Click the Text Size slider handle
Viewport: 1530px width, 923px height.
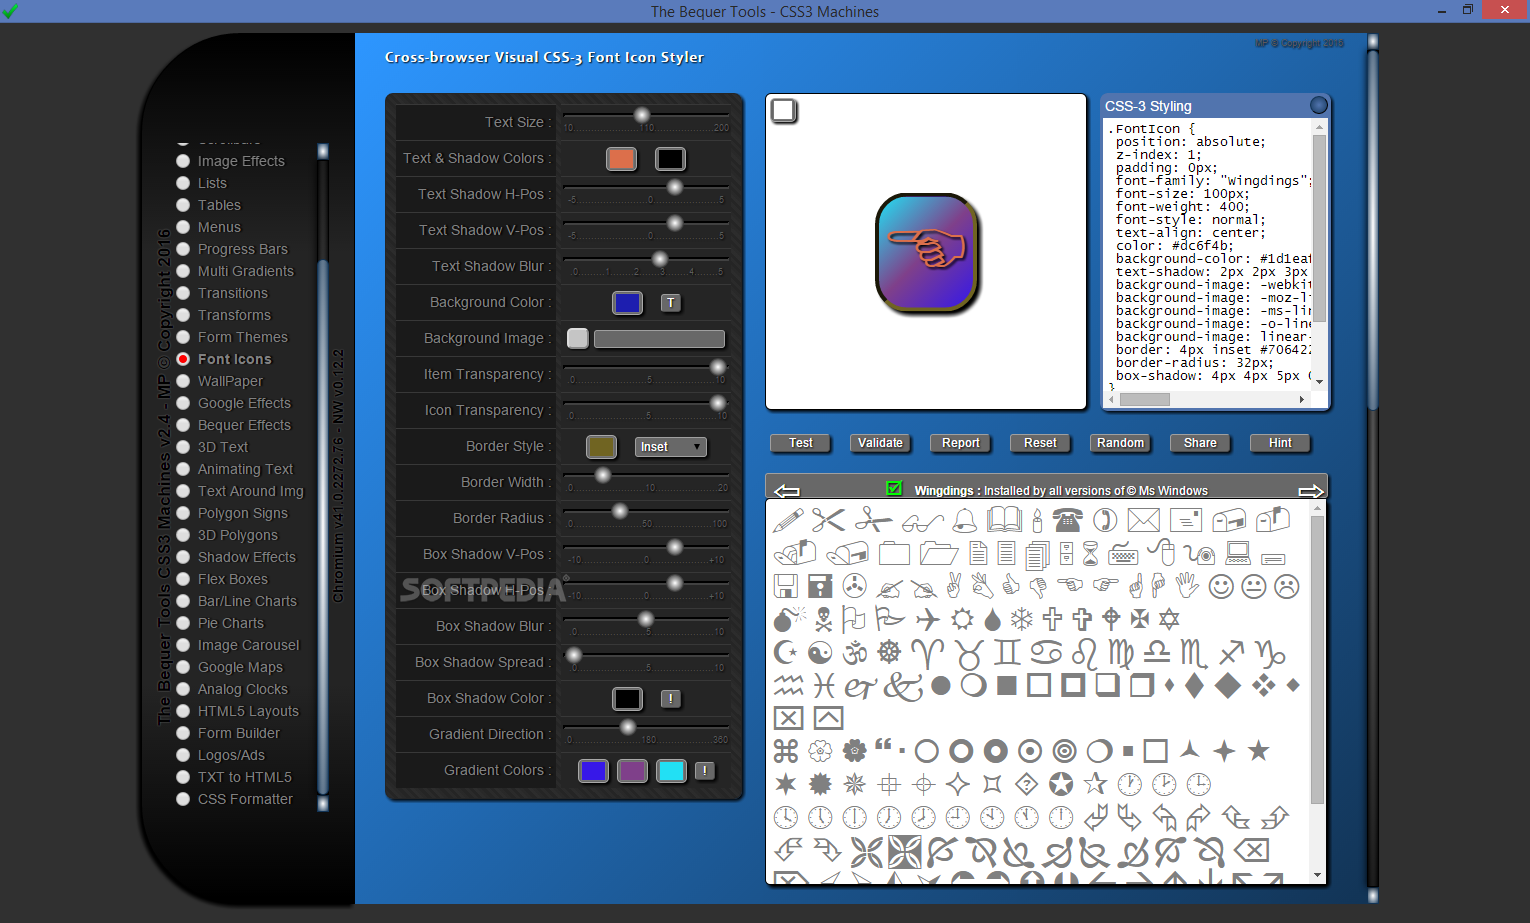pos(642,116)
